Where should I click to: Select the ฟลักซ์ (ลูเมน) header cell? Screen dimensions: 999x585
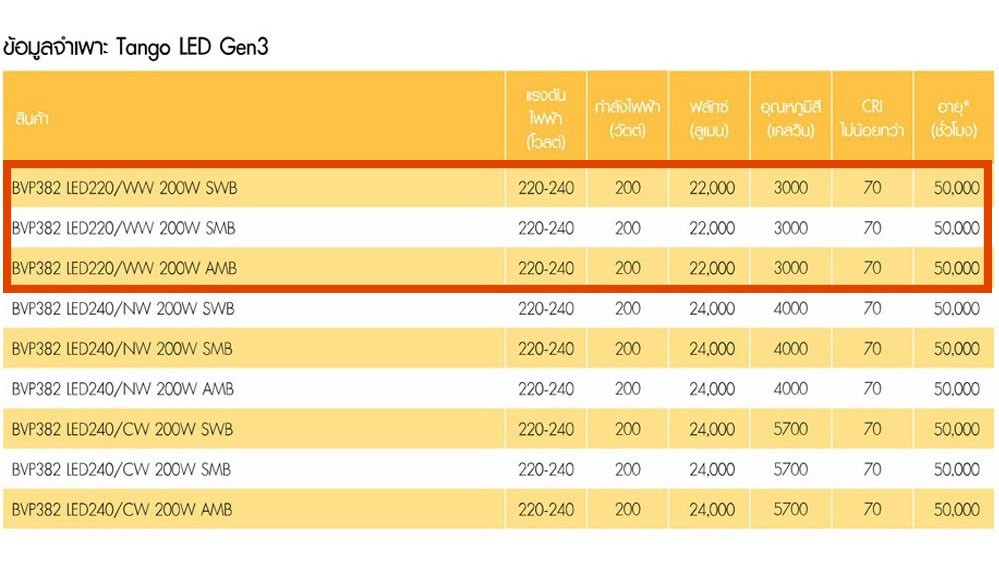[x=709, y=116]
